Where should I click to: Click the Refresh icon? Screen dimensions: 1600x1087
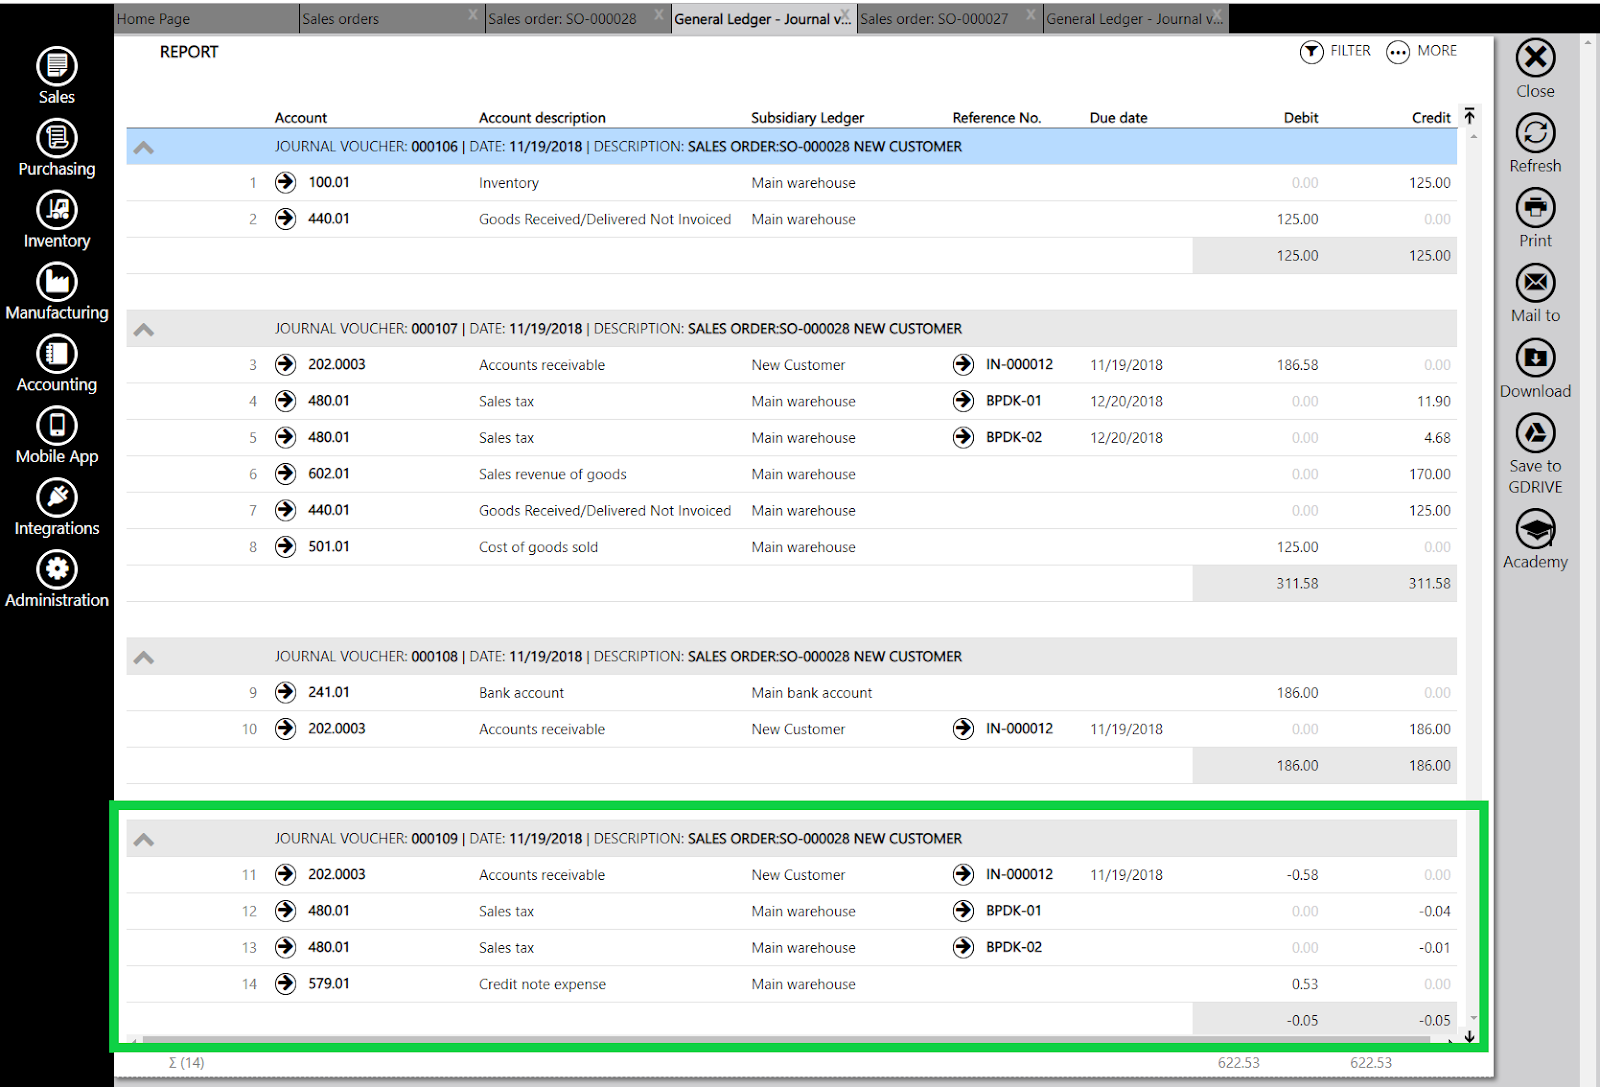[1535, 133]
